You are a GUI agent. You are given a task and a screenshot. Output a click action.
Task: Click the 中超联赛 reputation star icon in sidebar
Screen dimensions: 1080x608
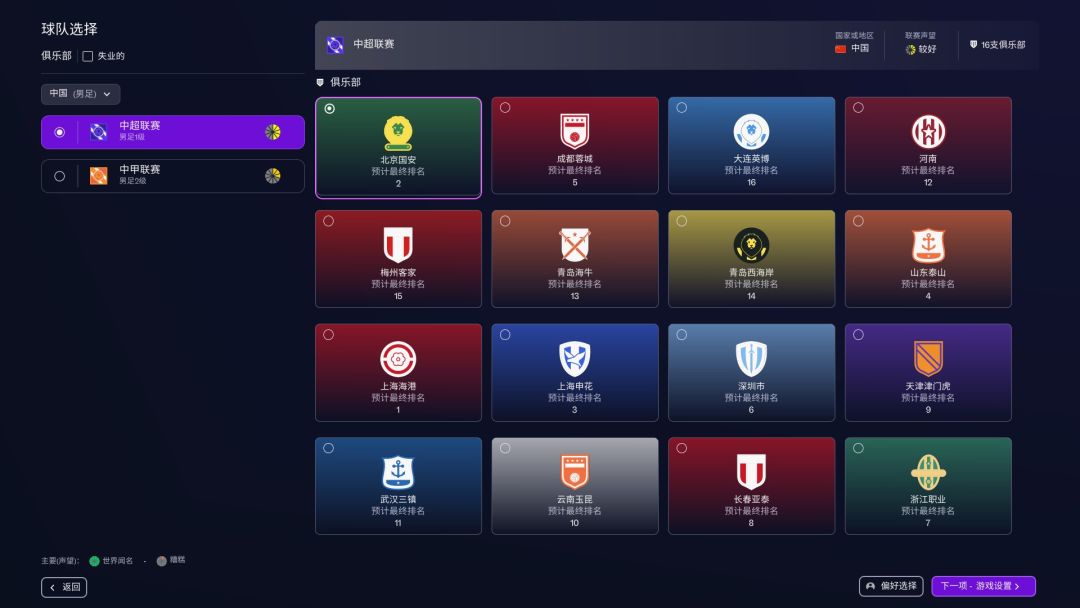click(x=273, y=132)
